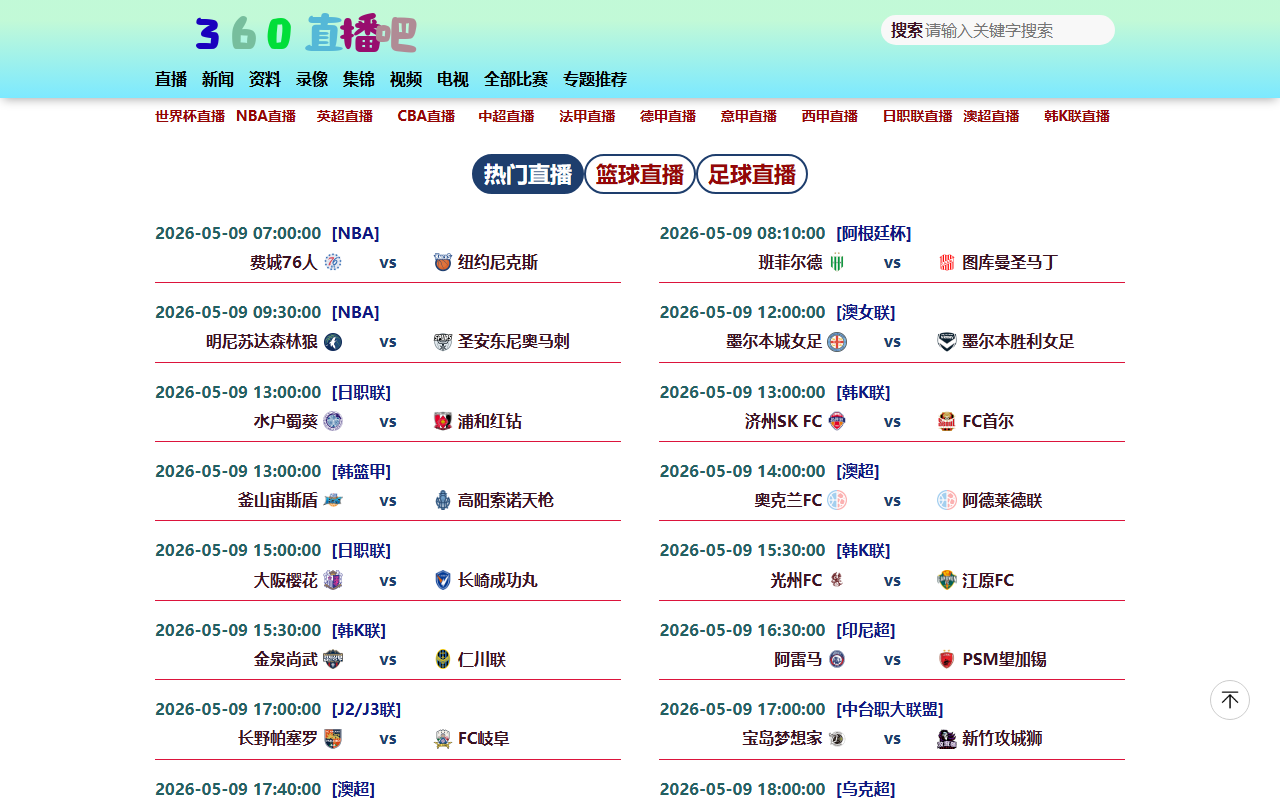1280x800 pixels.
Task: Open the 世界杯直播 link
Action: pos(190,116)
